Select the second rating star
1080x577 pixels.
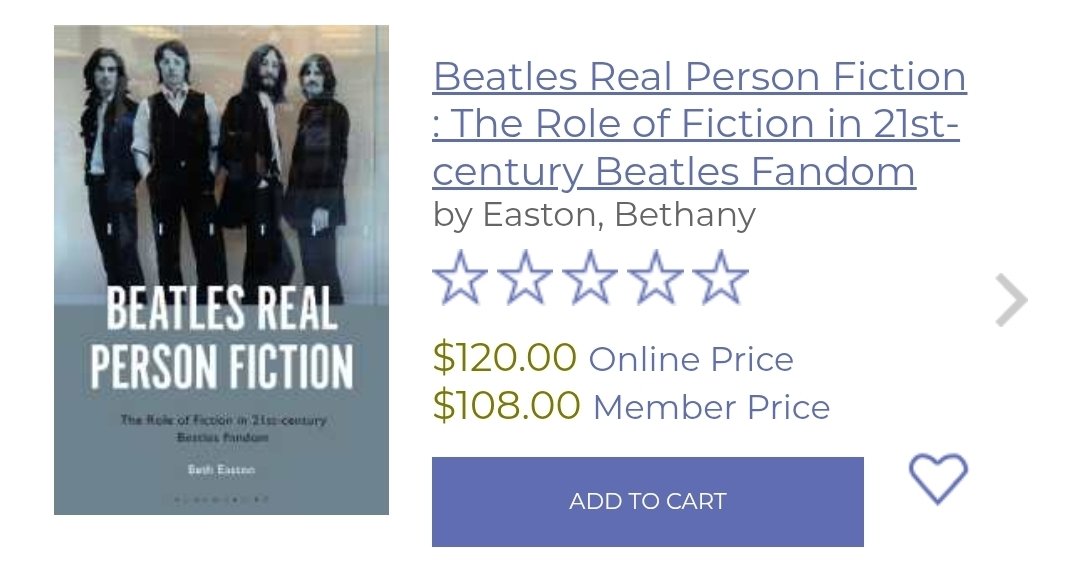525,278
